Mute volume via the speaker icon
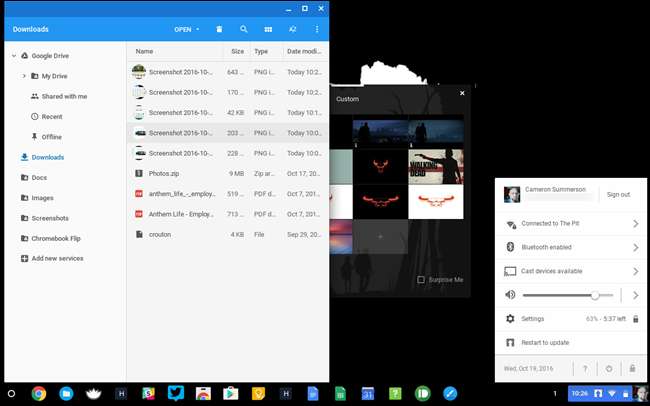 pos(510,295)
